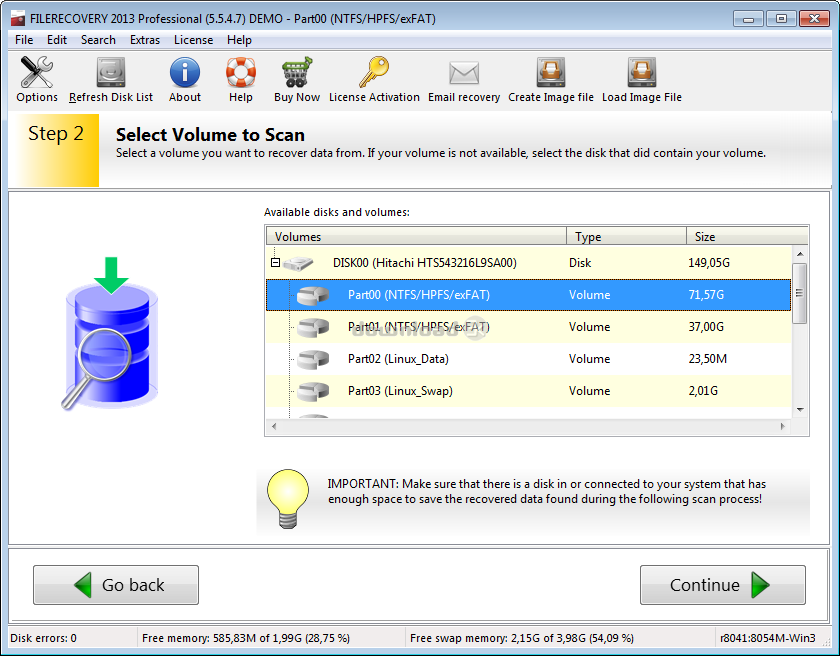Click the Continue button
840x656 pixels.
[x=723, y=585]
